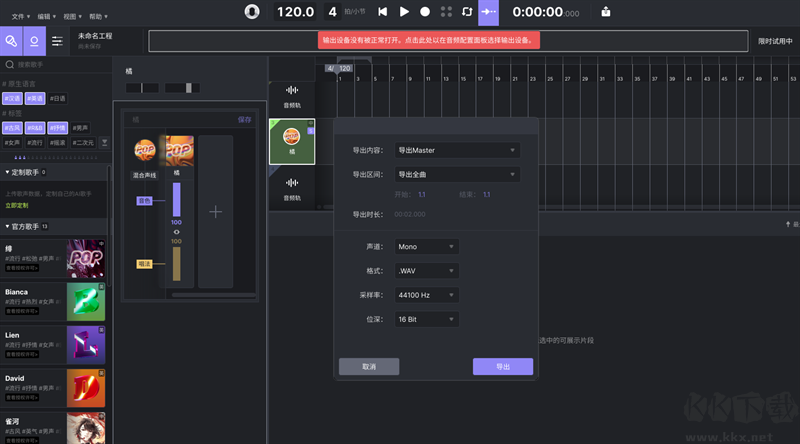Click the round user avatar icon
800x444 pixels.
(x=252, y=11)
